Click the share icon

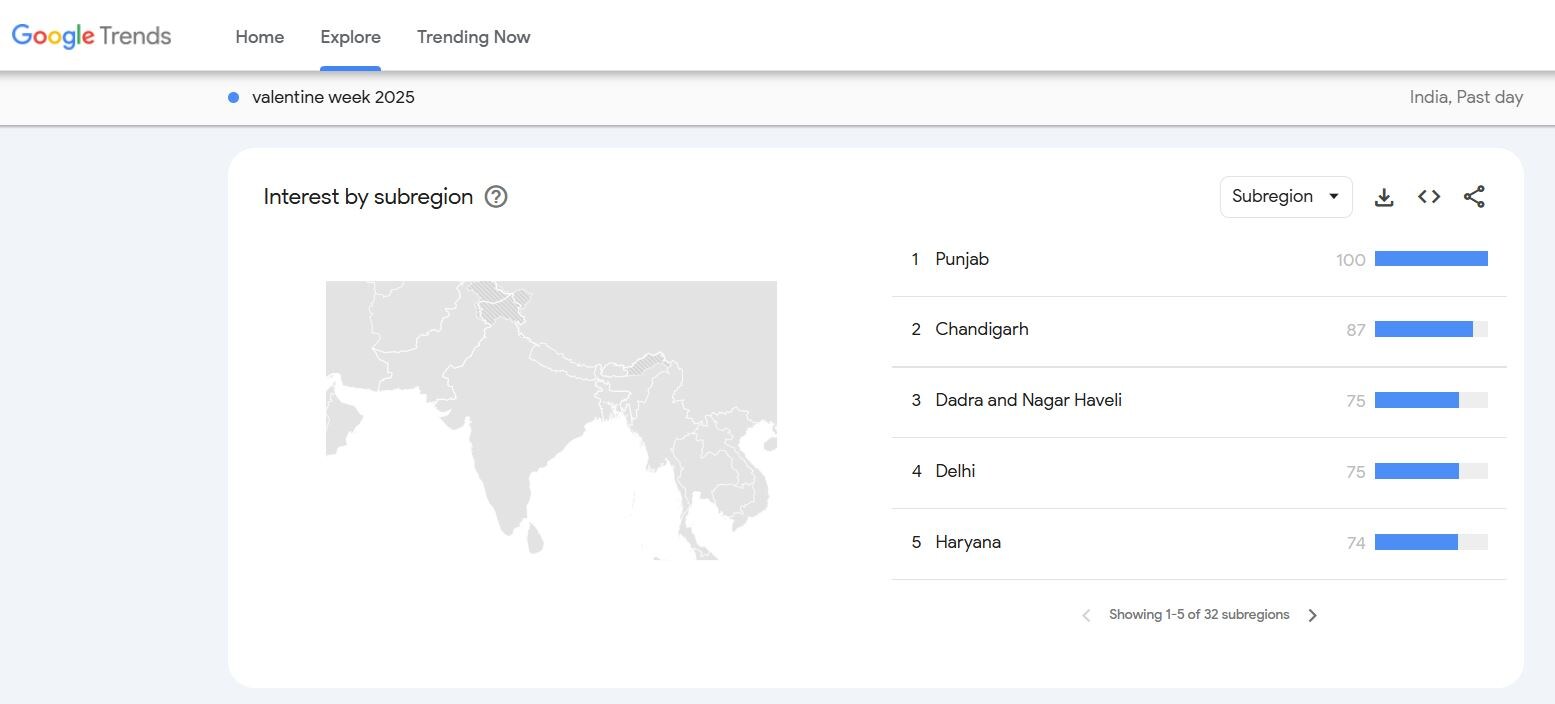pos(1474,197)
